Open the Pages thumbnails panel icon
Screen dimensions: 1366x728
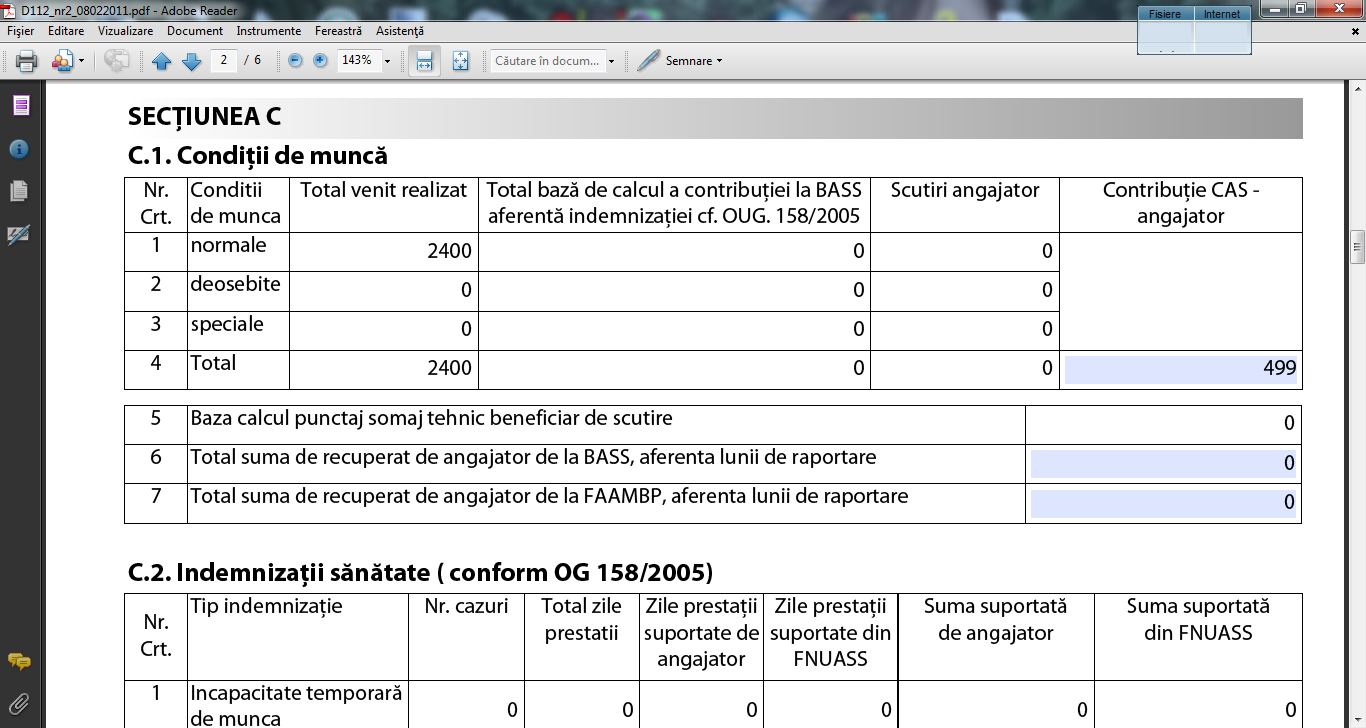(19, 191)
